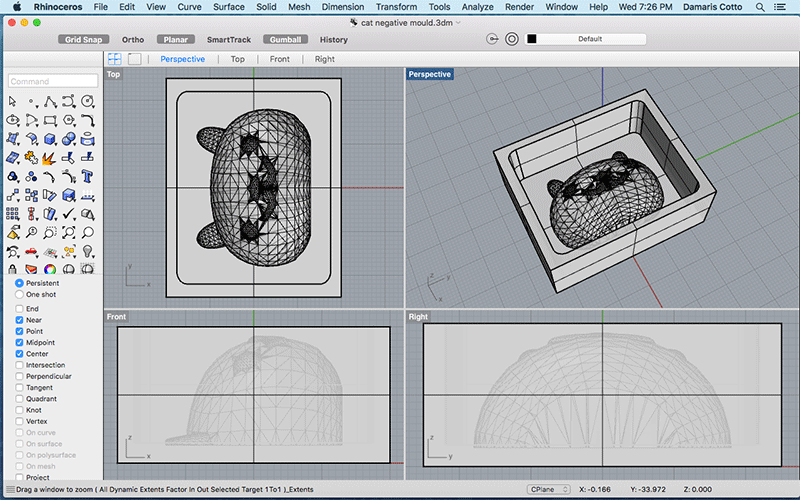
Task: Click the Command input field
Action: (x=53, y=81)
